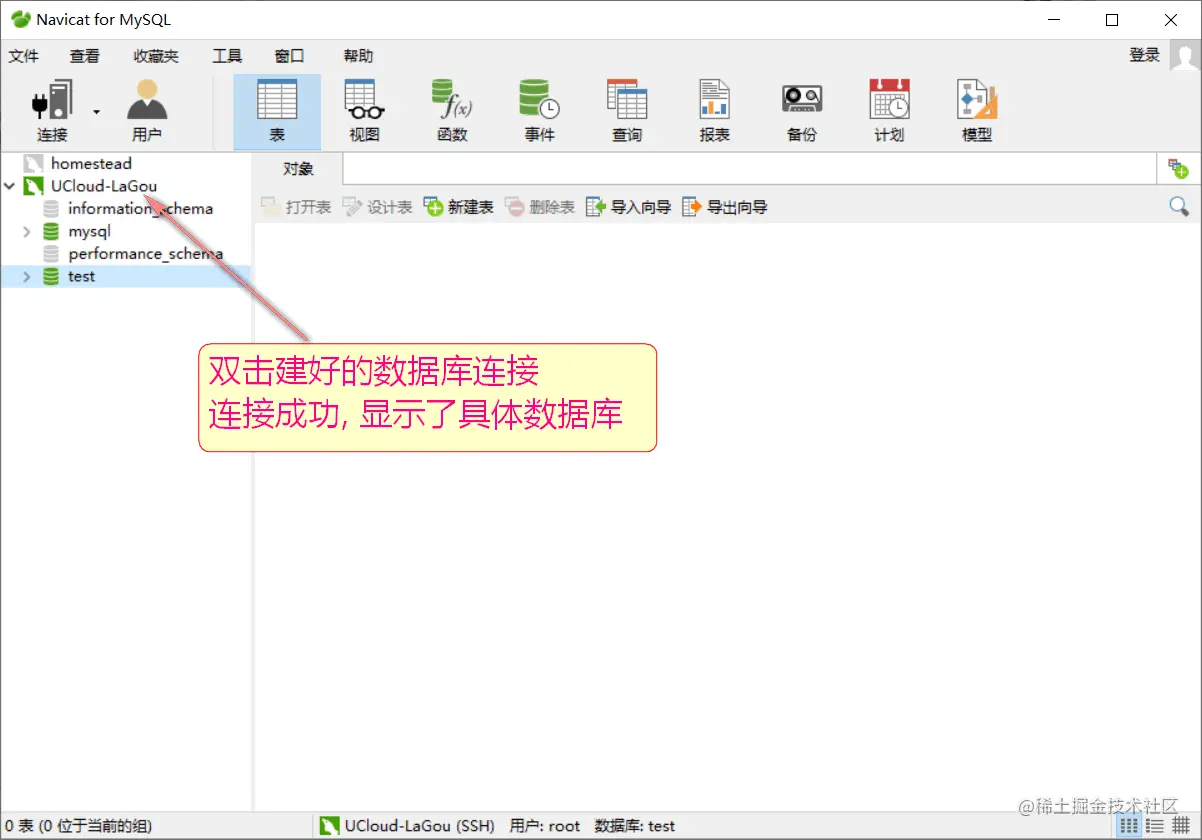
Task: Open the 用户 (User) toolbar icon
Action: tap(147, 111)
